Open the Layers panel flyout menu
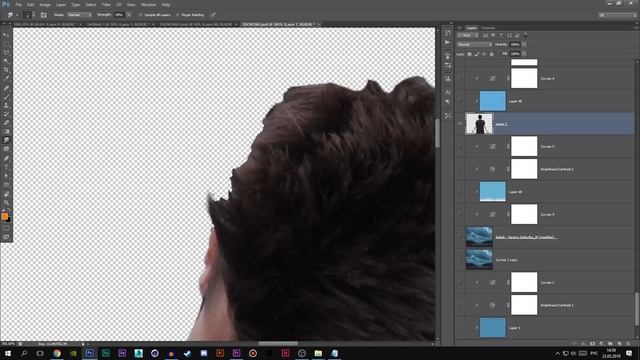Image resolution: width=640 pixels, height=360 pixels. point(636,28)
